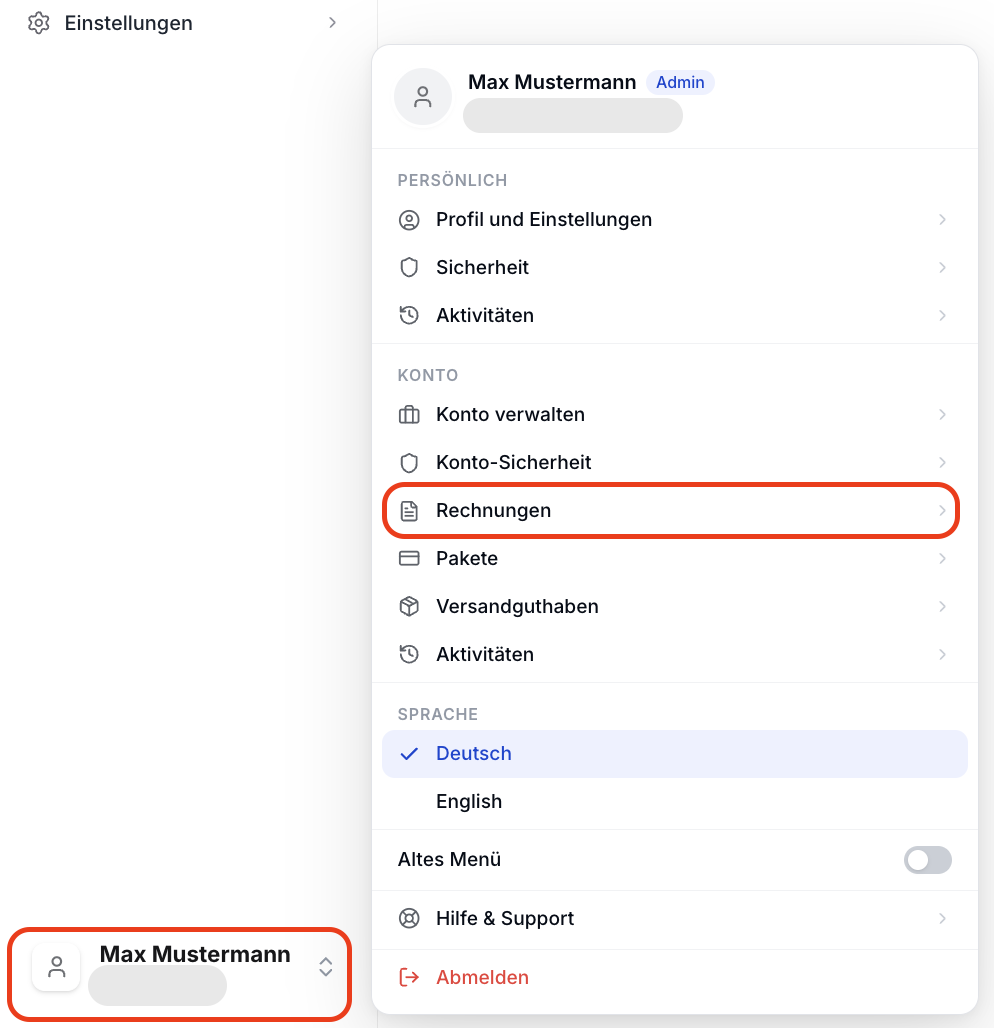Screen dimensions: 994x1028
Task: Click the chevron beside Profil und Einstellungen
Action: (942, 220)
